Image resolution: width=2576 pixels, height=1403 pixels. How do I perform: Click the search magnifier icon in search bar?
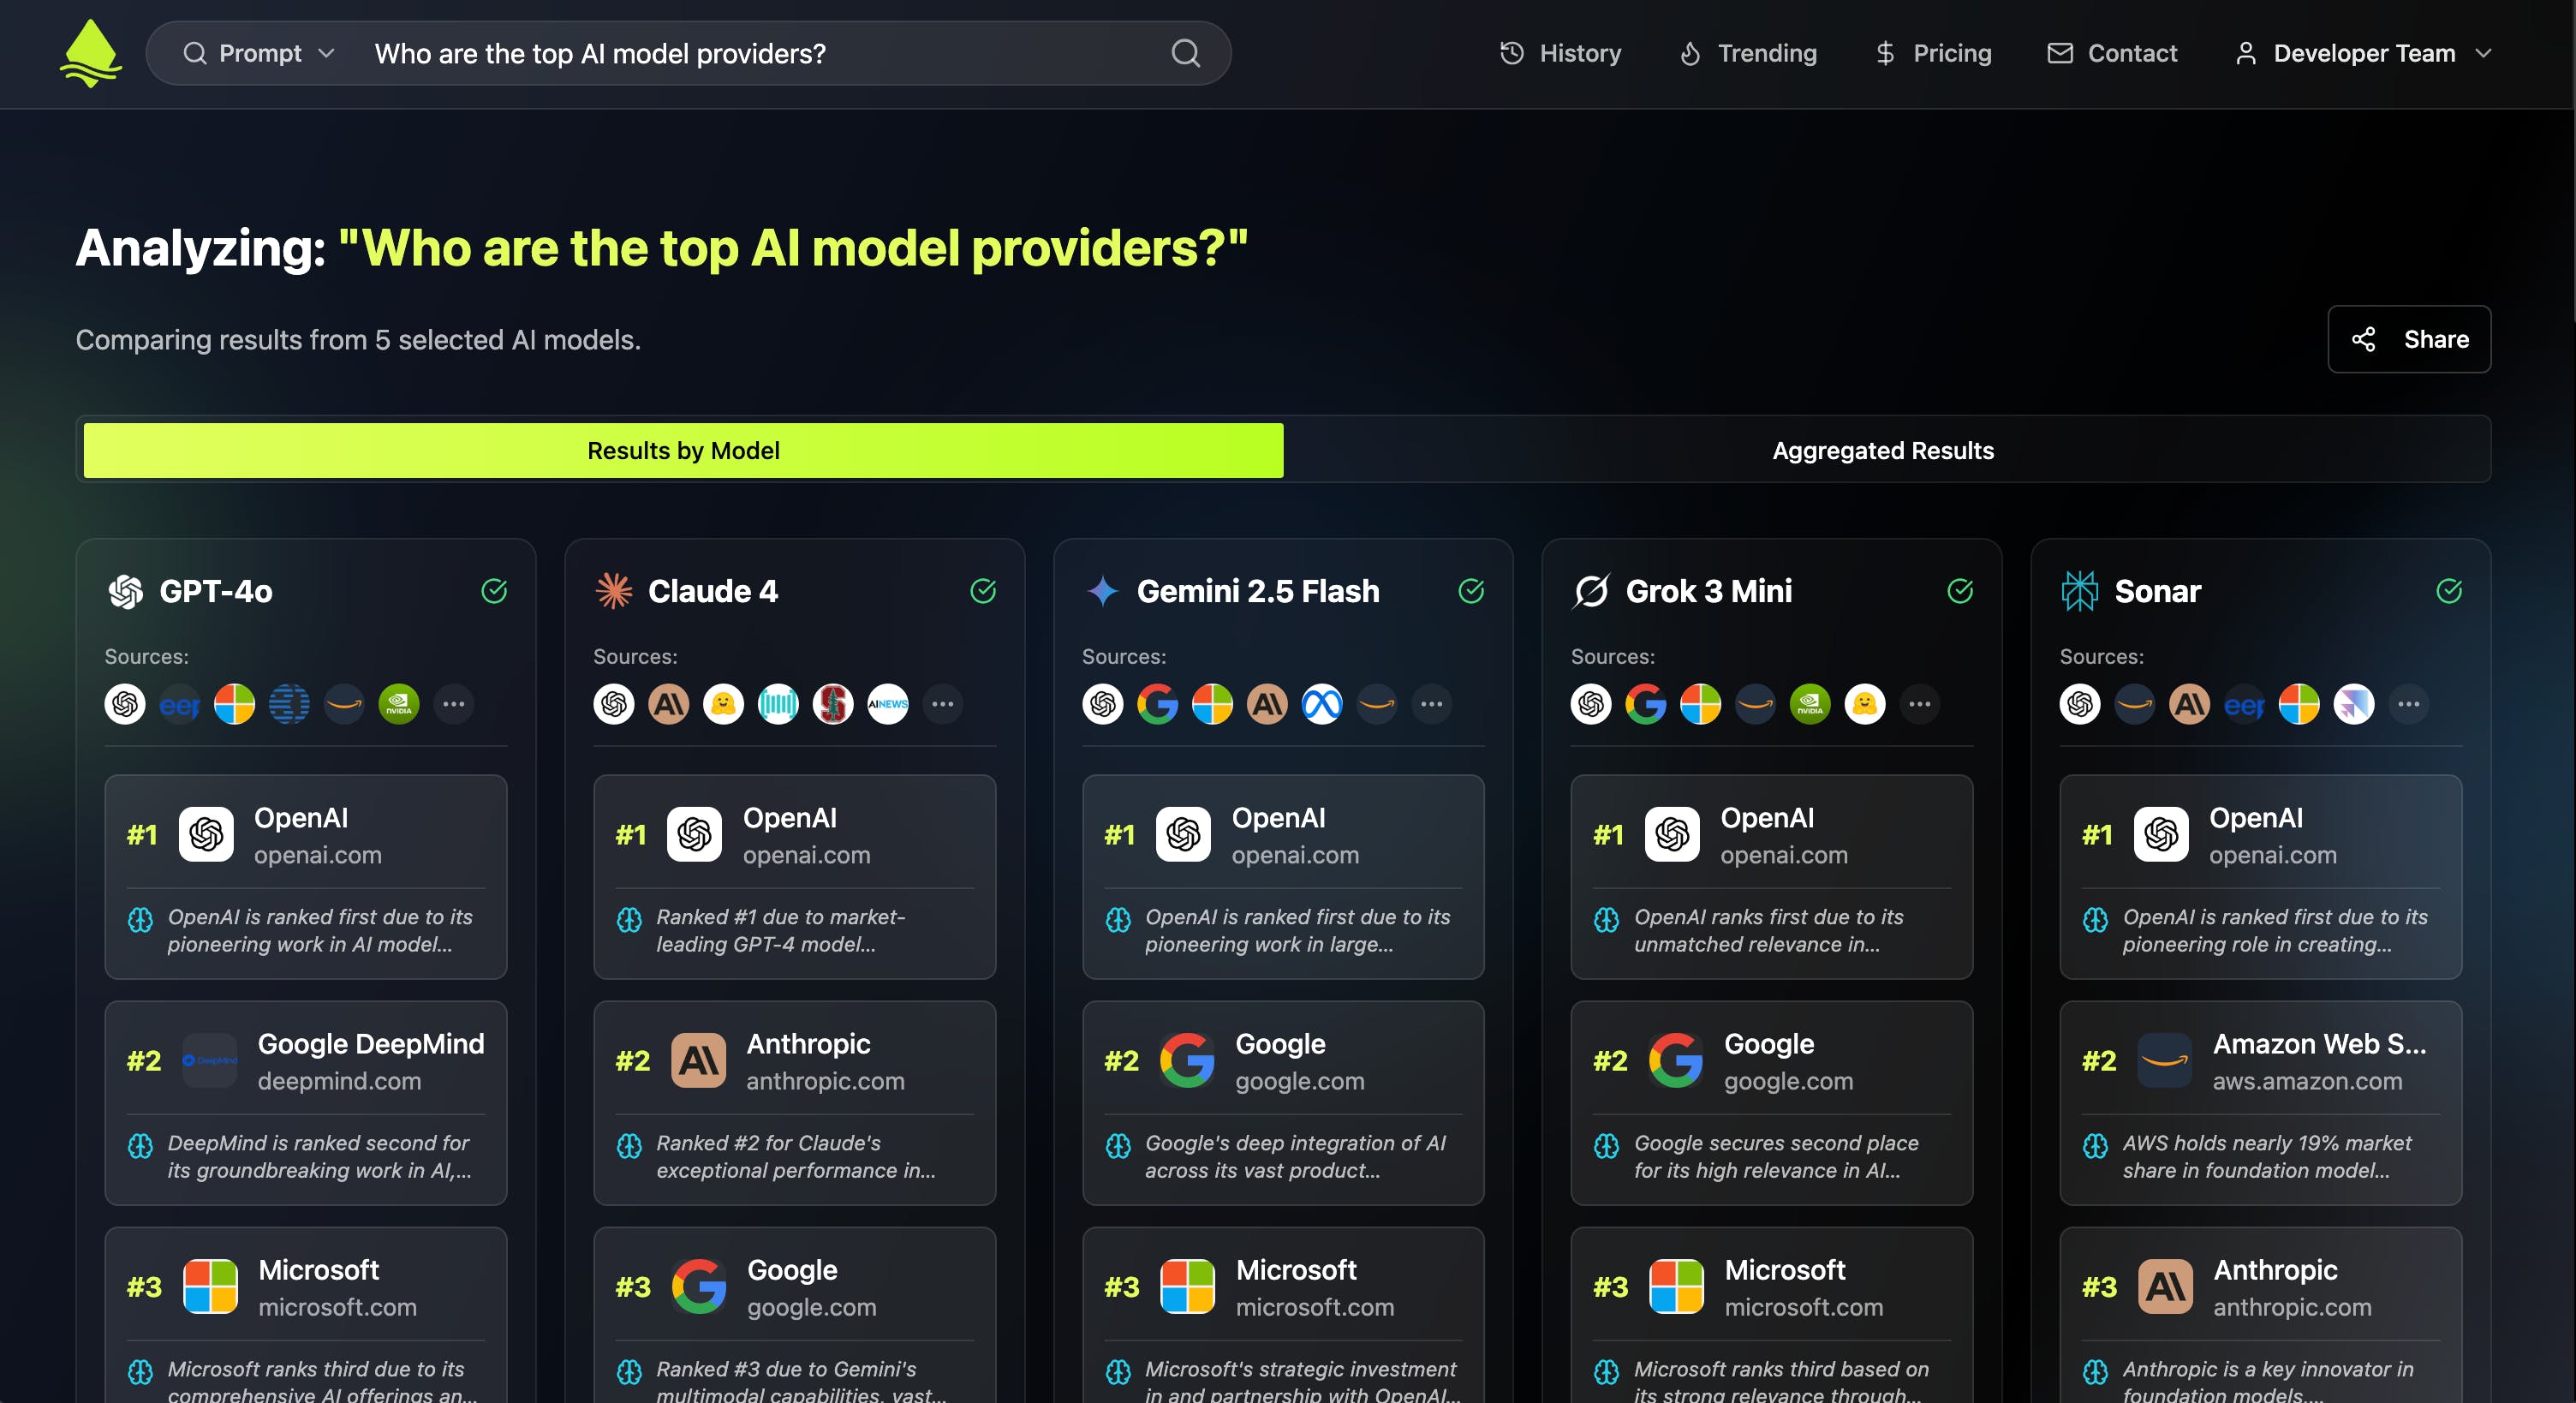[x=1185, y=53]
